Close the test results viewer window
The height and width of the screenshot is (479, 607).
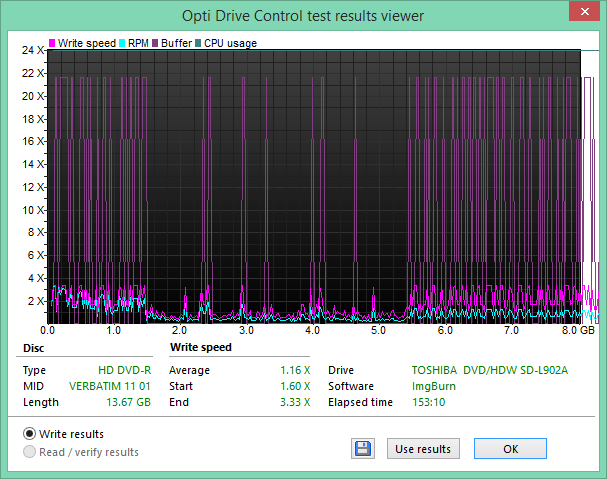585,12
